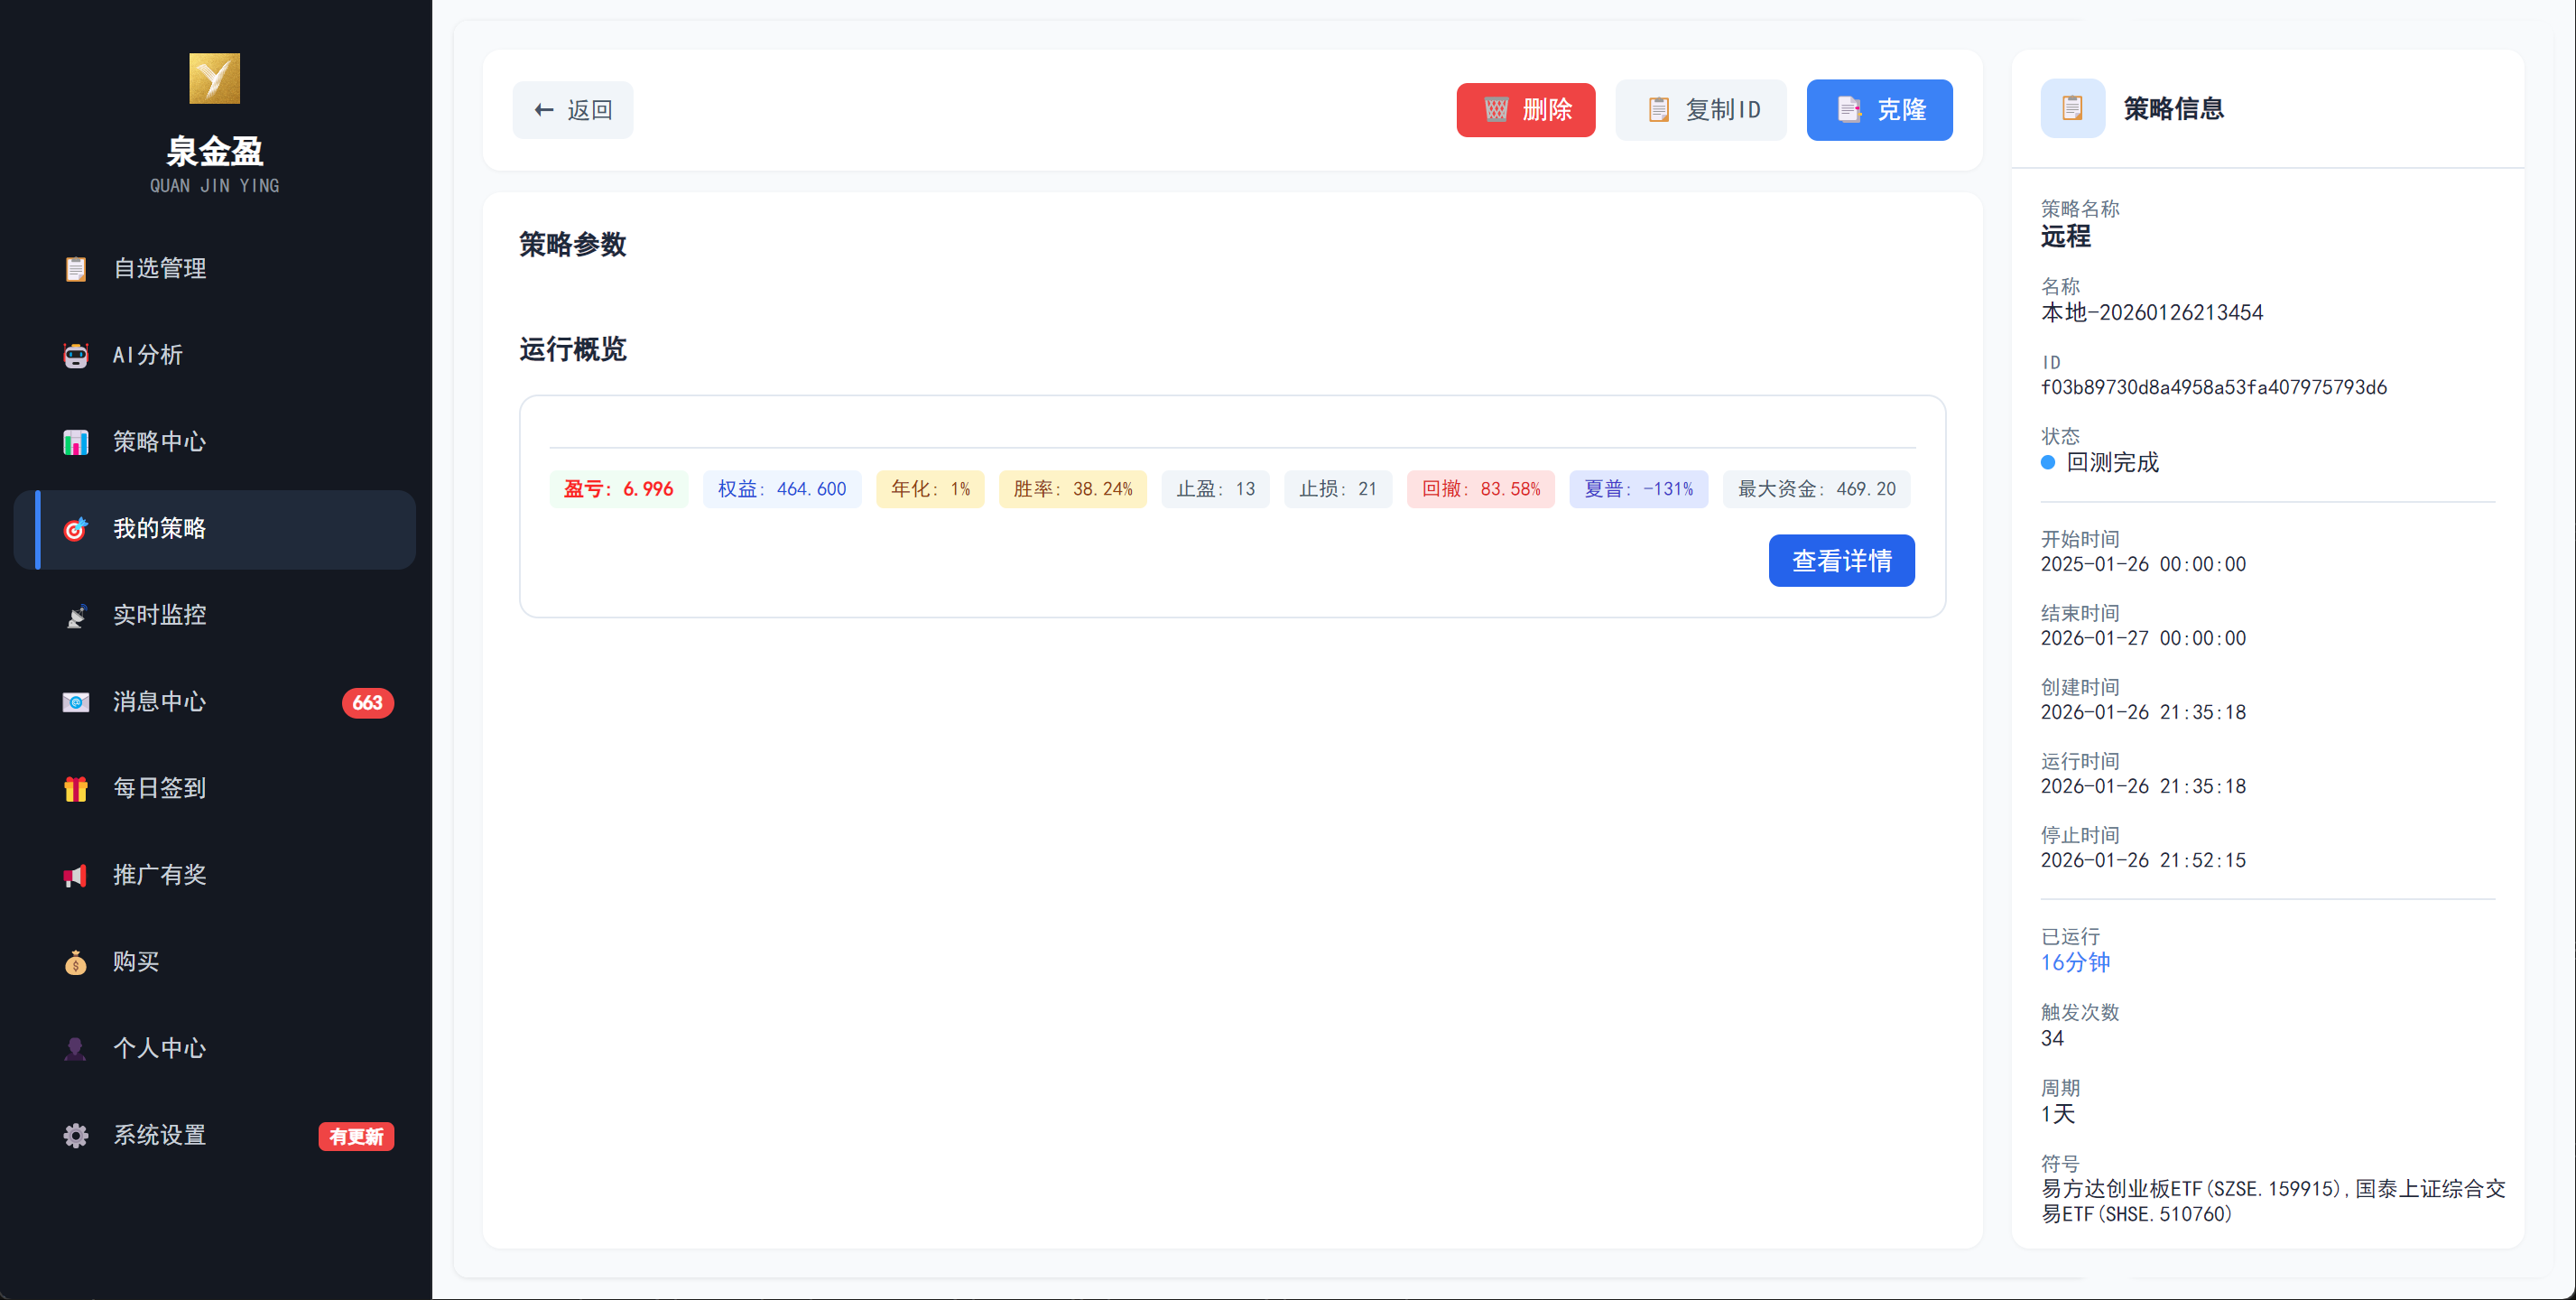The height and width of the screenshot is (1300, 2576).
Task: Select 我的策略 in the sidebar
Action: [160, 529]
